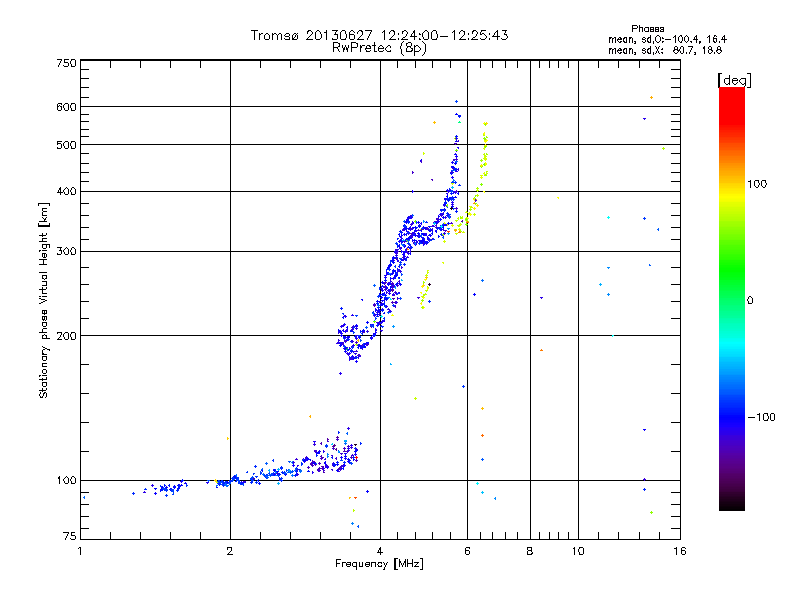Click y-axis tick label '750'

[x=66, y=63]
